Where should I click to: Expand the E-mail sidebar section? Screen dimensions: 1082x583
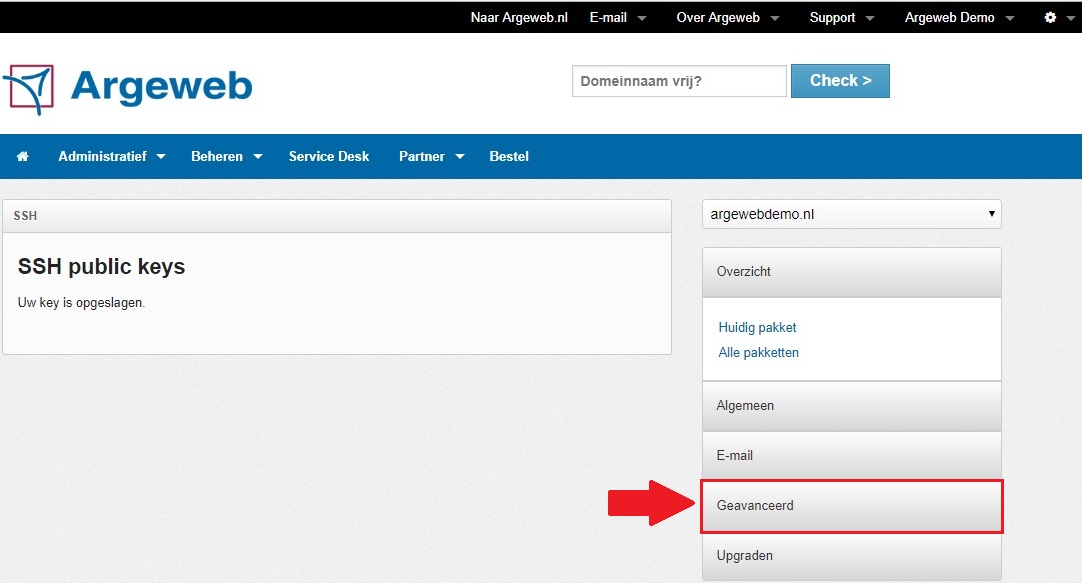pos(852,455)
